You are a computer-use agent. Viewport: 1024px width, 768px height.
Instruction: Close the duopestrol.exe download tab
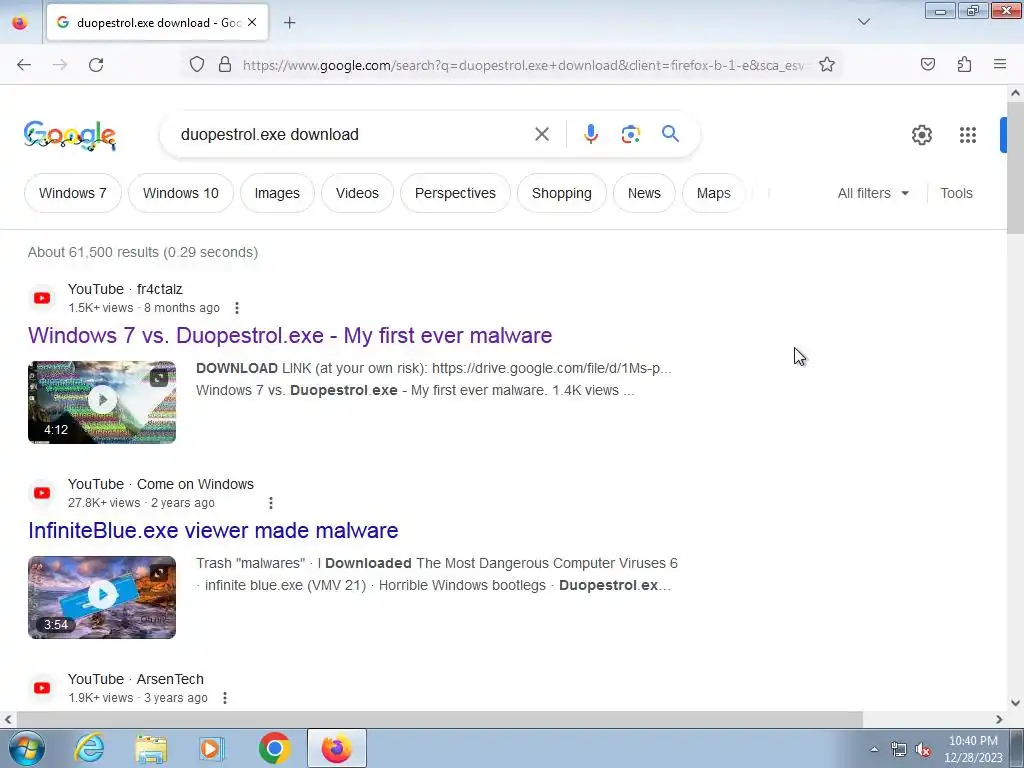tap(252, 22)
